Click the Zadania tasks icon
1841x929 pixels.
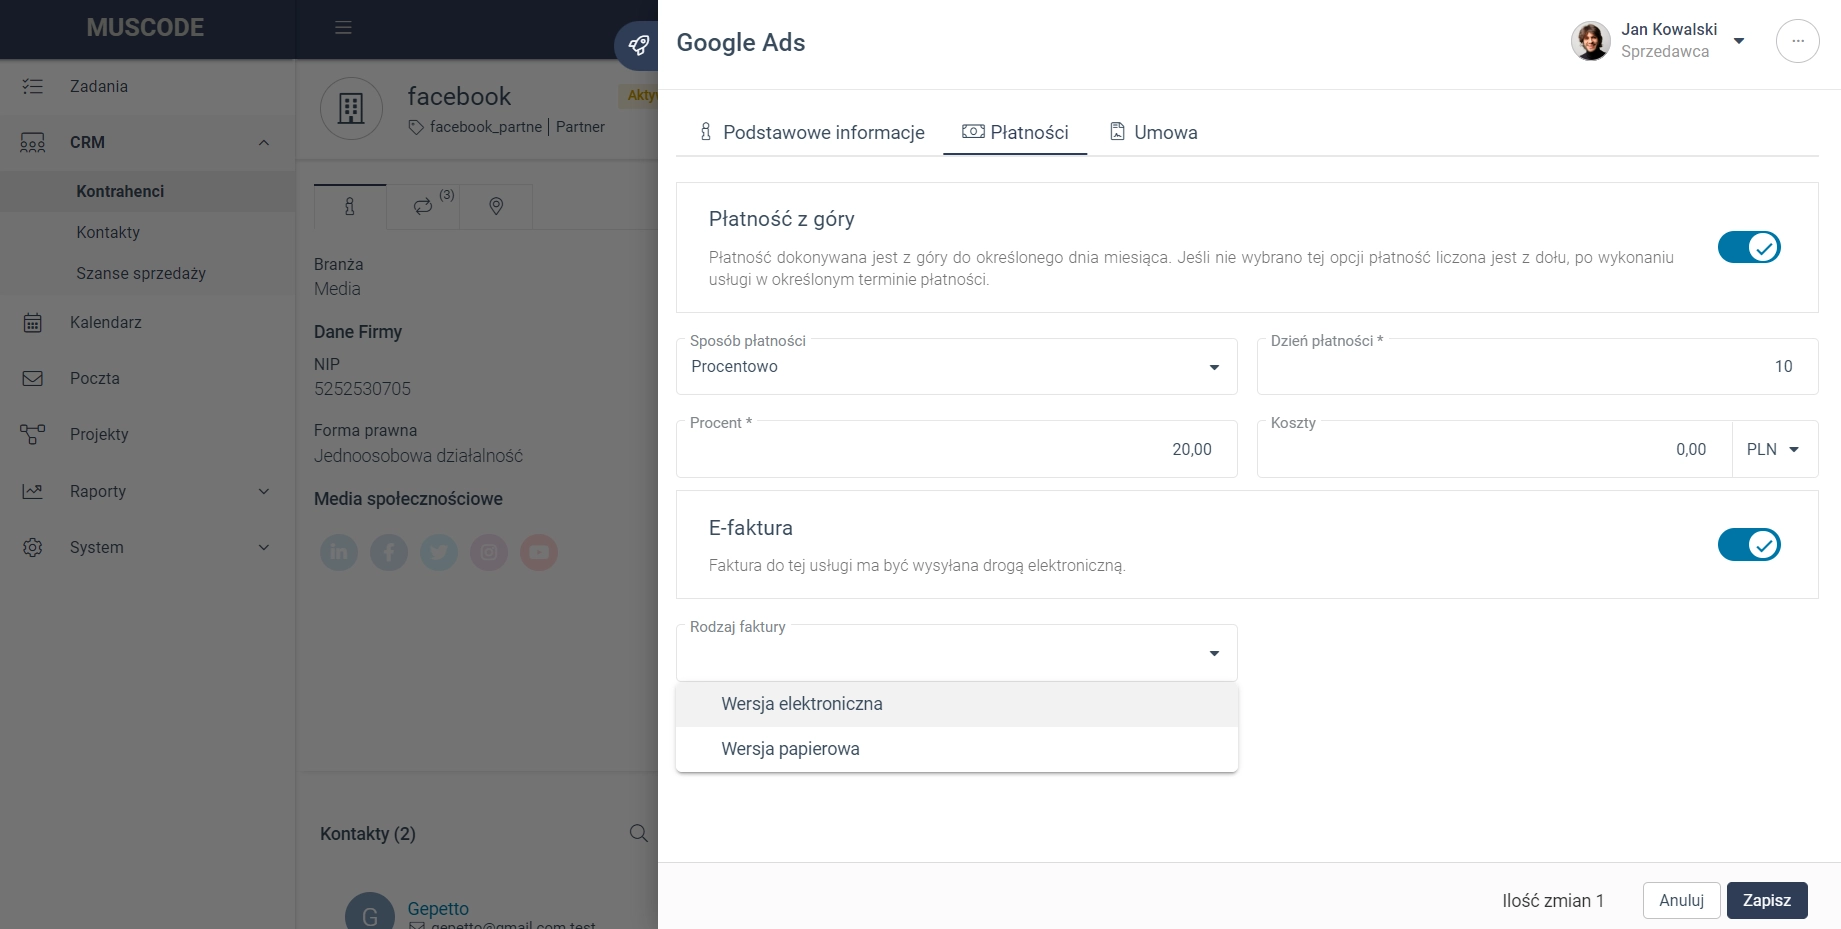coord(33,86)
